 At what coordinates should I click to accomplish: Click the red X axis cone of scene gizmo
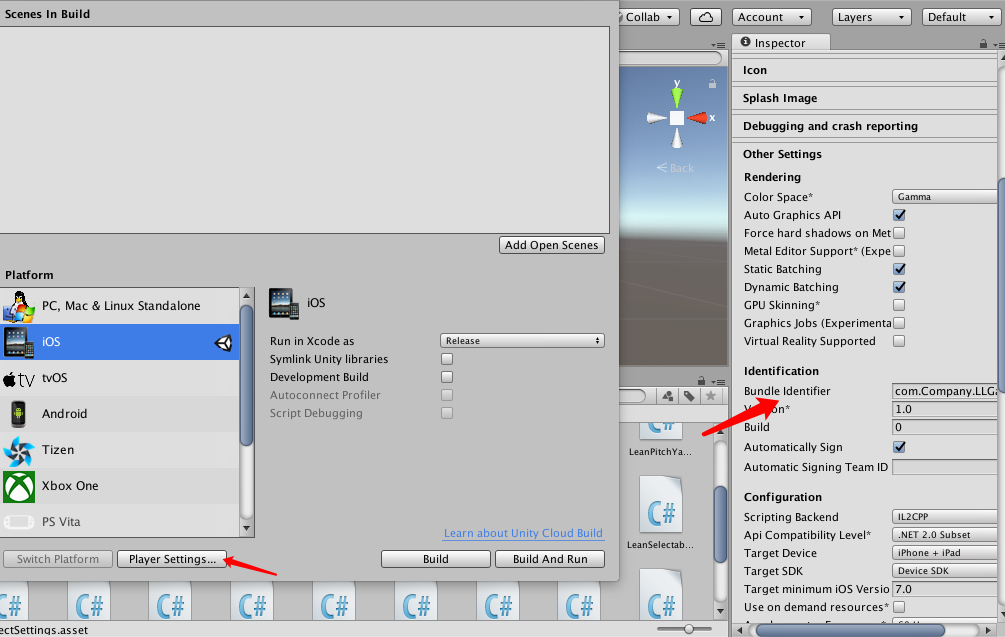[697, 118]
